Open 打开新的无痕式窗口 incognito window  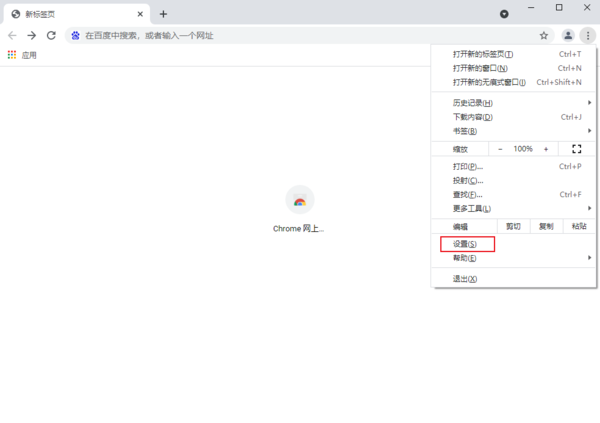tap(514, 82)
